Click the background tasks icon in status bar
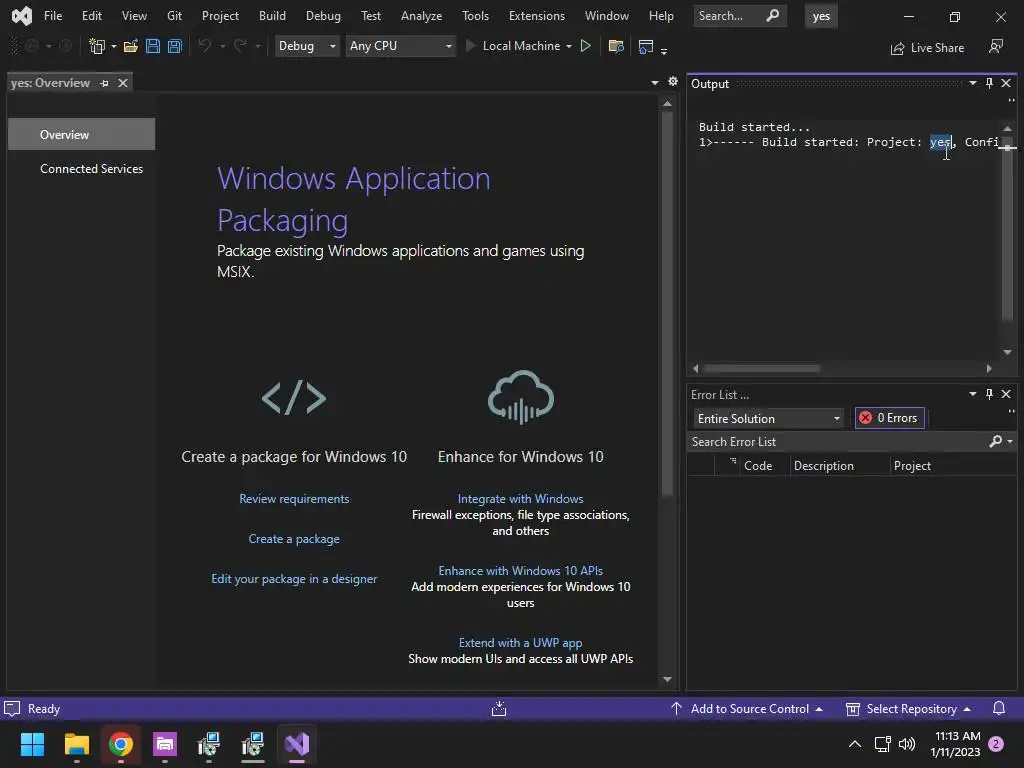 point(499,709)
